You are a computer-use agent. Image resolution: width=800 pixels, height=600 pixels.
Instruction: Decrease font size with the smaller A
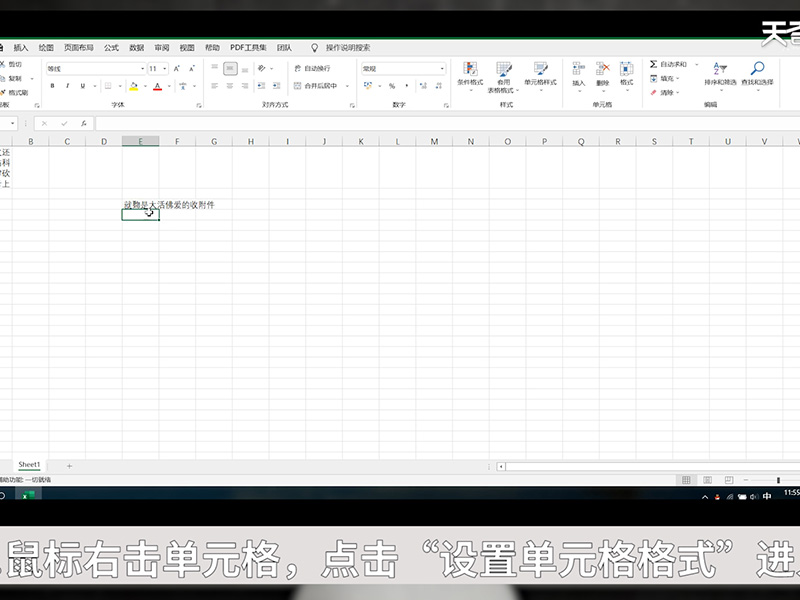pos(192,68)
